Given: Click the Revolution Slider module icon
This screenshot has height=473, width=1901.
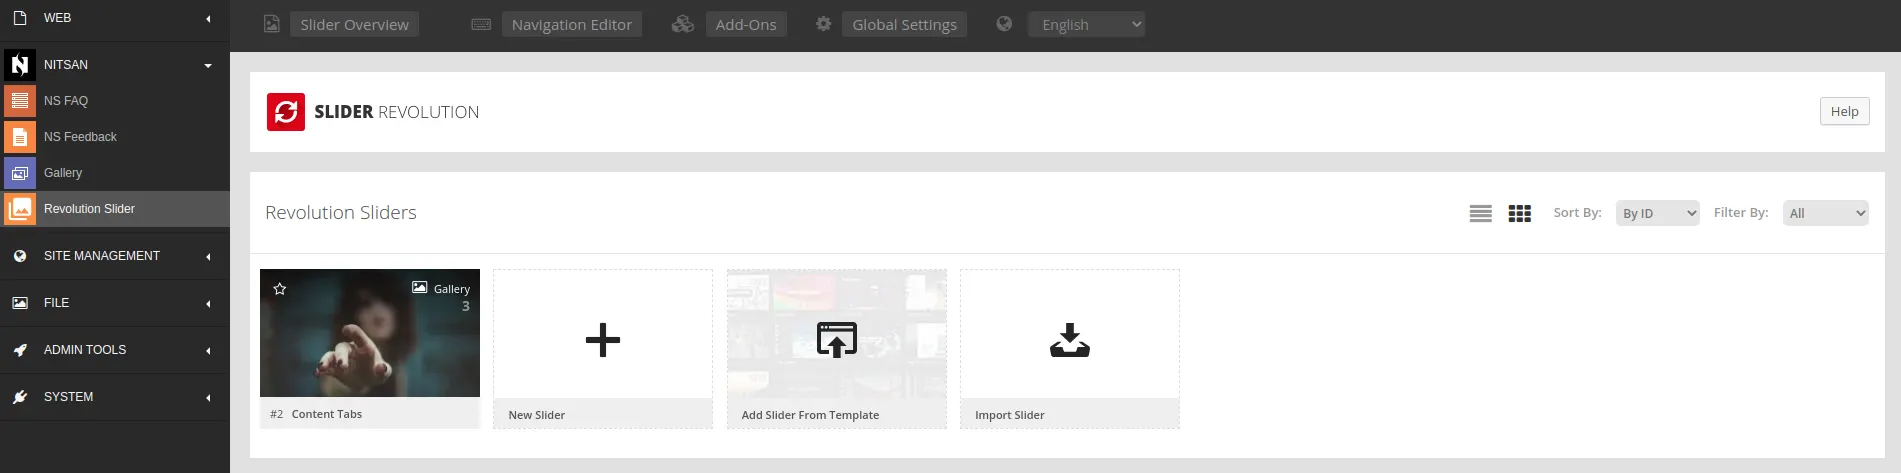Looking at the screenshot, I should tap(19, 209).
